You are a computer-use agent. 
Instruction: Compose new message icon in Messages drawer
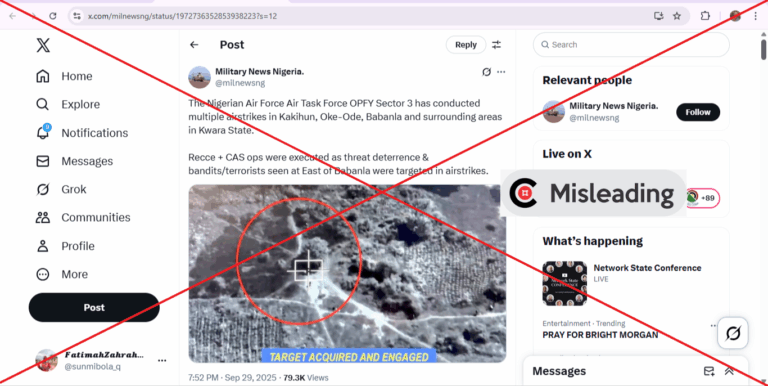click(709, 371)
